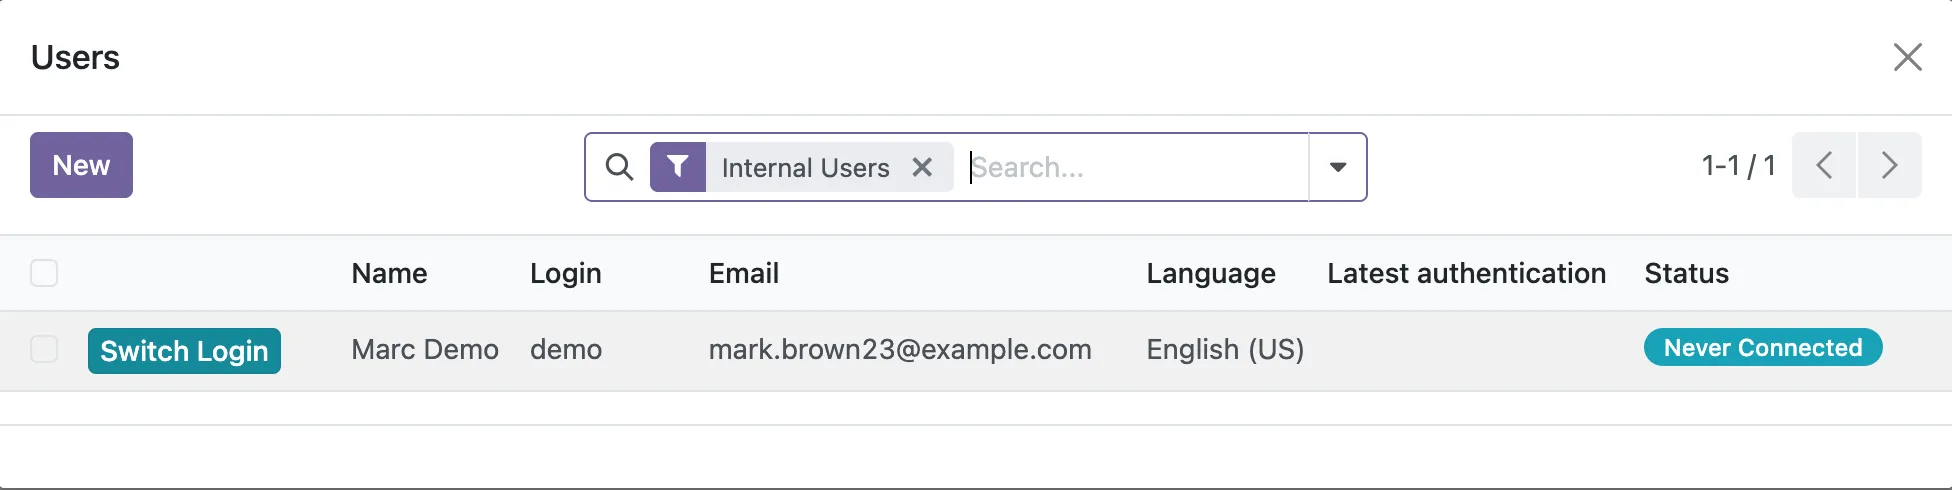Open the search options dropdown arrow
The height and width of the screenshot is (490, 1952).
tap(1337, 167)
